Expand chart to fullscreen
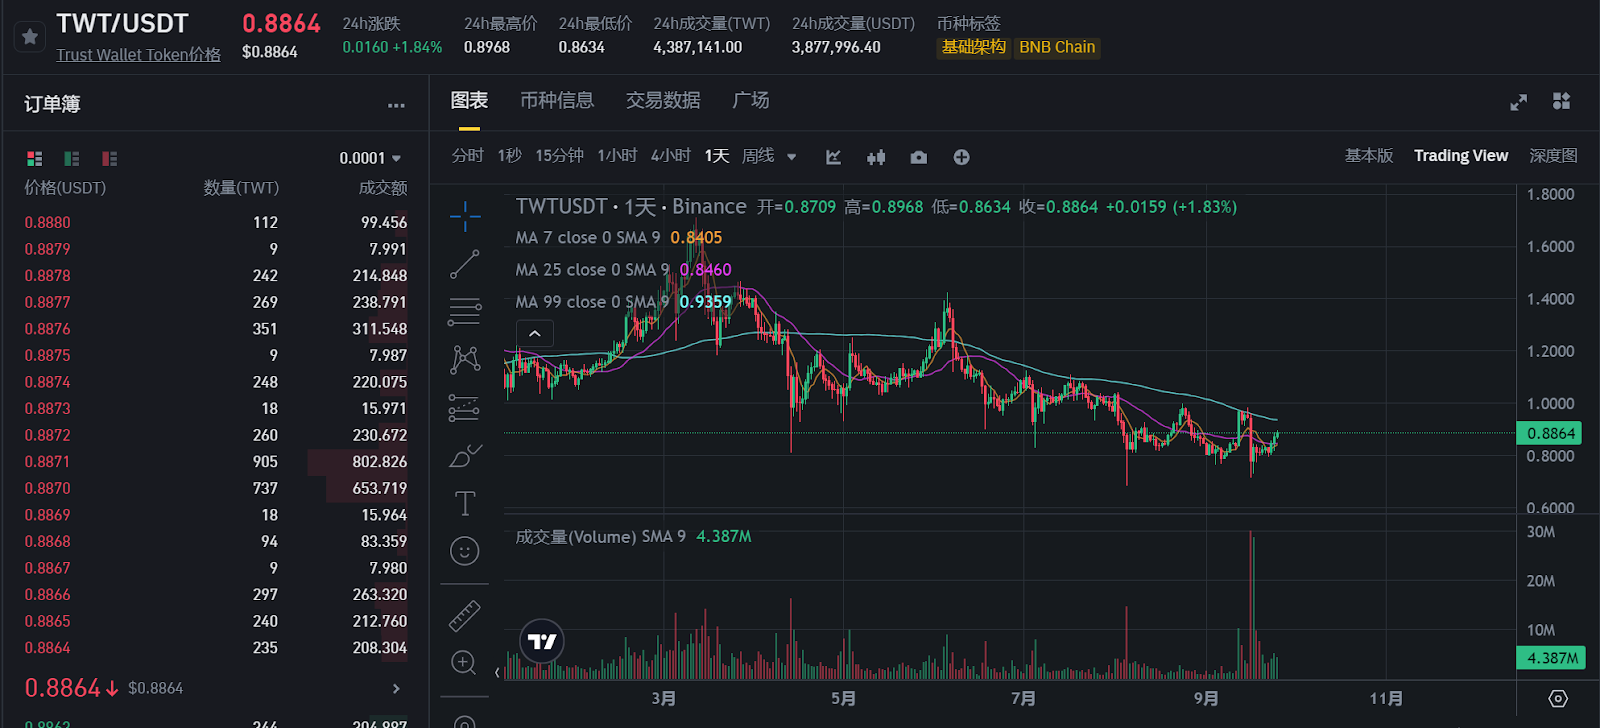The image size is (1600, 728). point(1519,102)
